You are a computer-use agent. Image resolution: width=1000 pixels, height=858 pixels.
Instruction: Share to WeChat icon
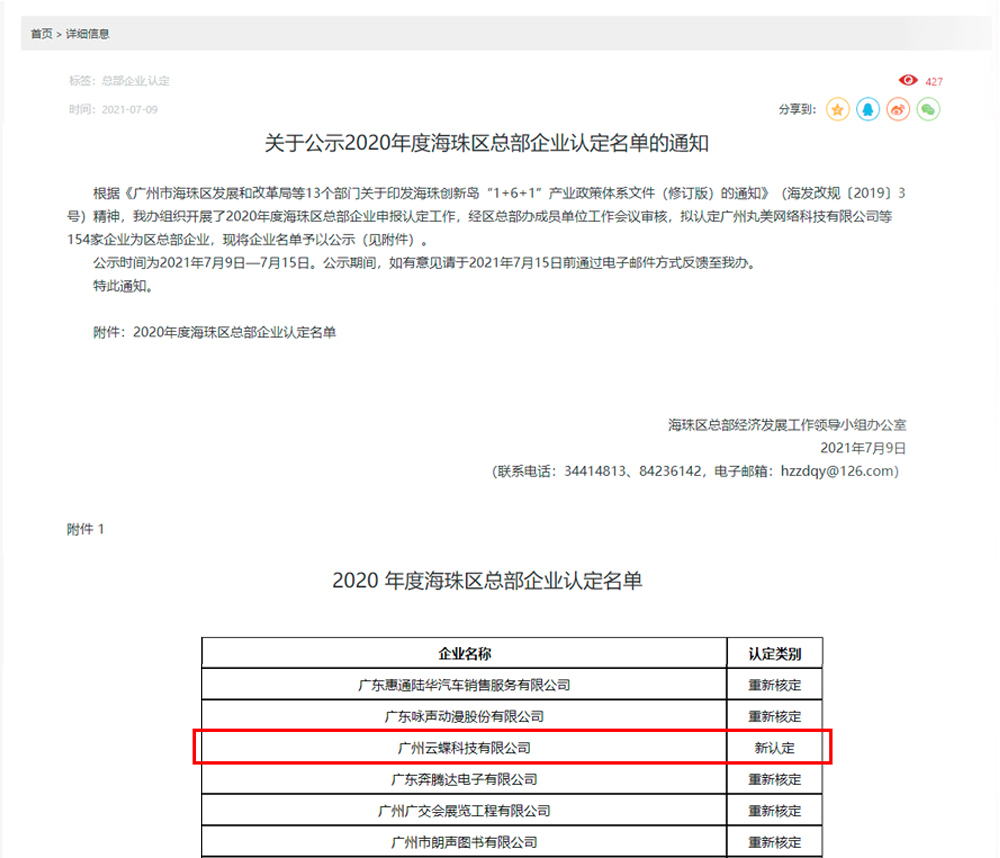[928, 109]
